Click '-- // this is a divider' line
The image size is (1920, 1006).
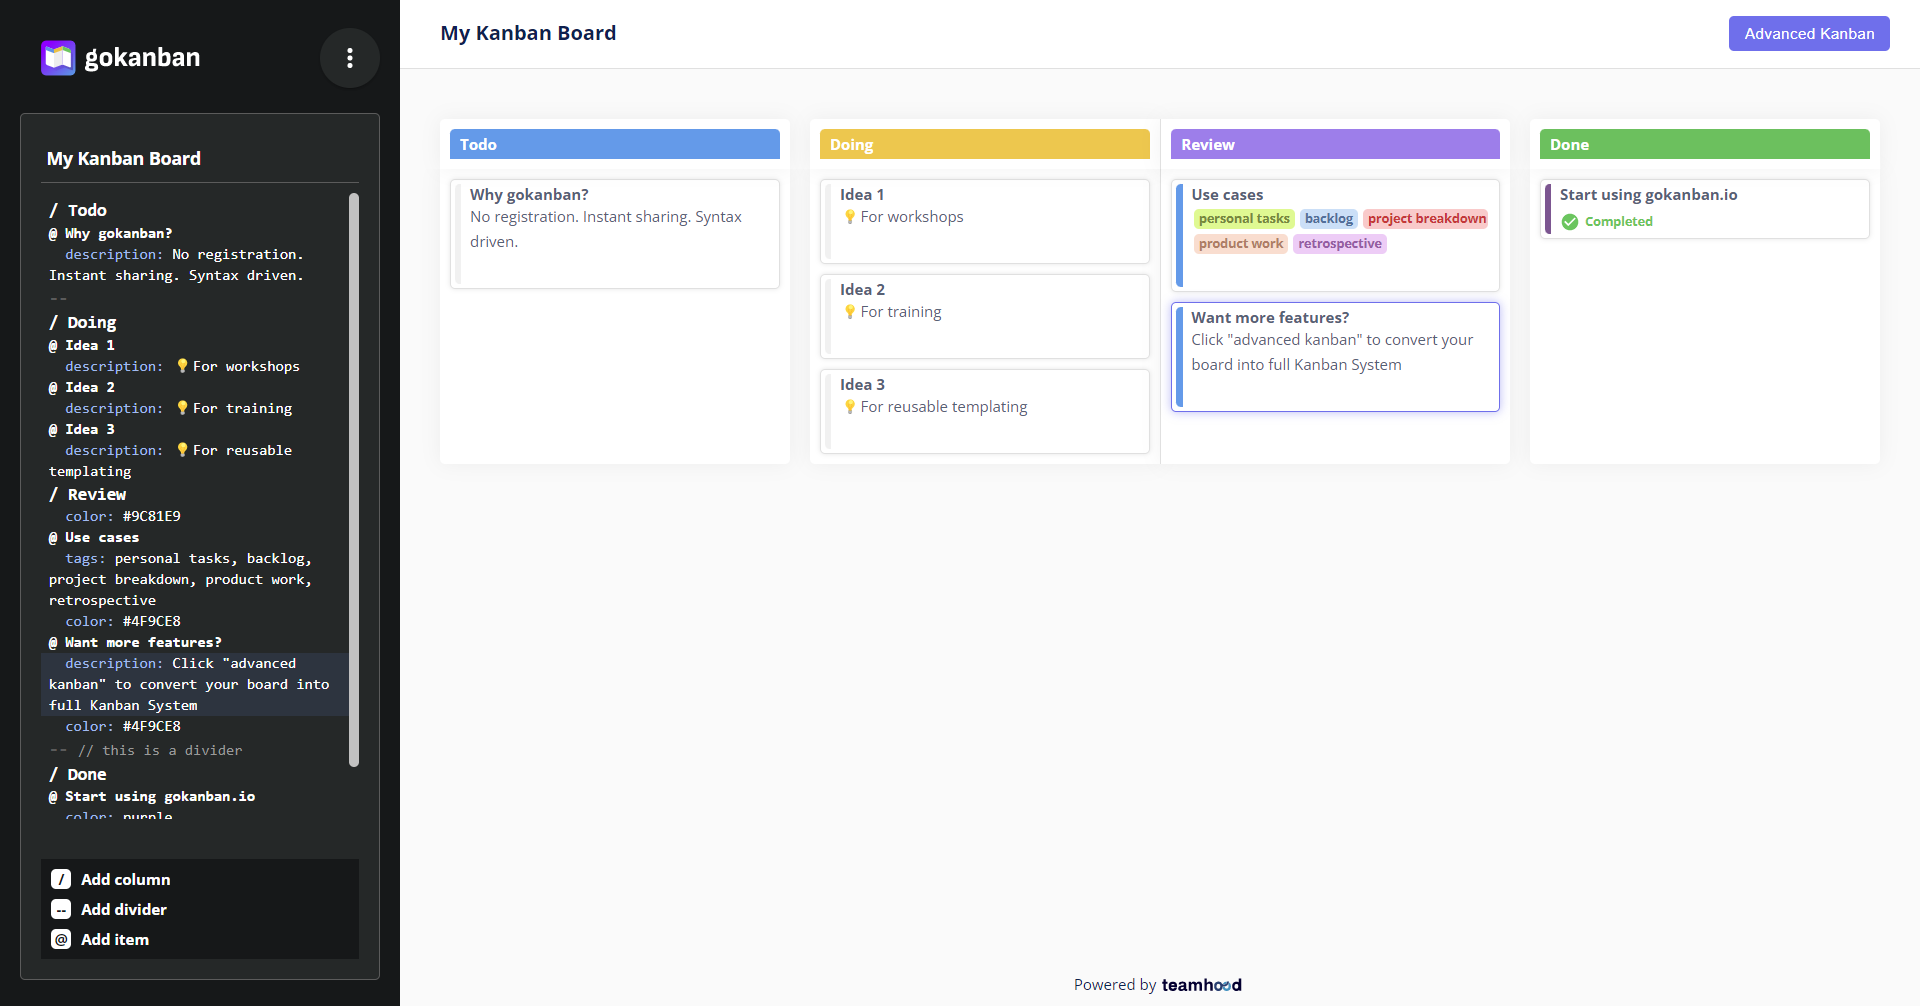tap(146, 750)
